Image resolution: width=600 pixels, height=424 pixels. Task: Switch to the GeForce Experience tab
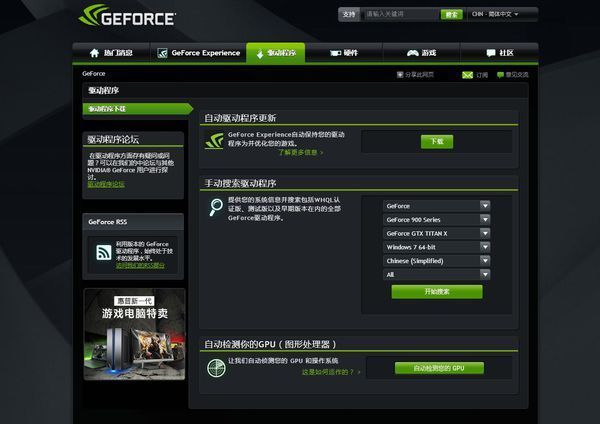(205, 53)
